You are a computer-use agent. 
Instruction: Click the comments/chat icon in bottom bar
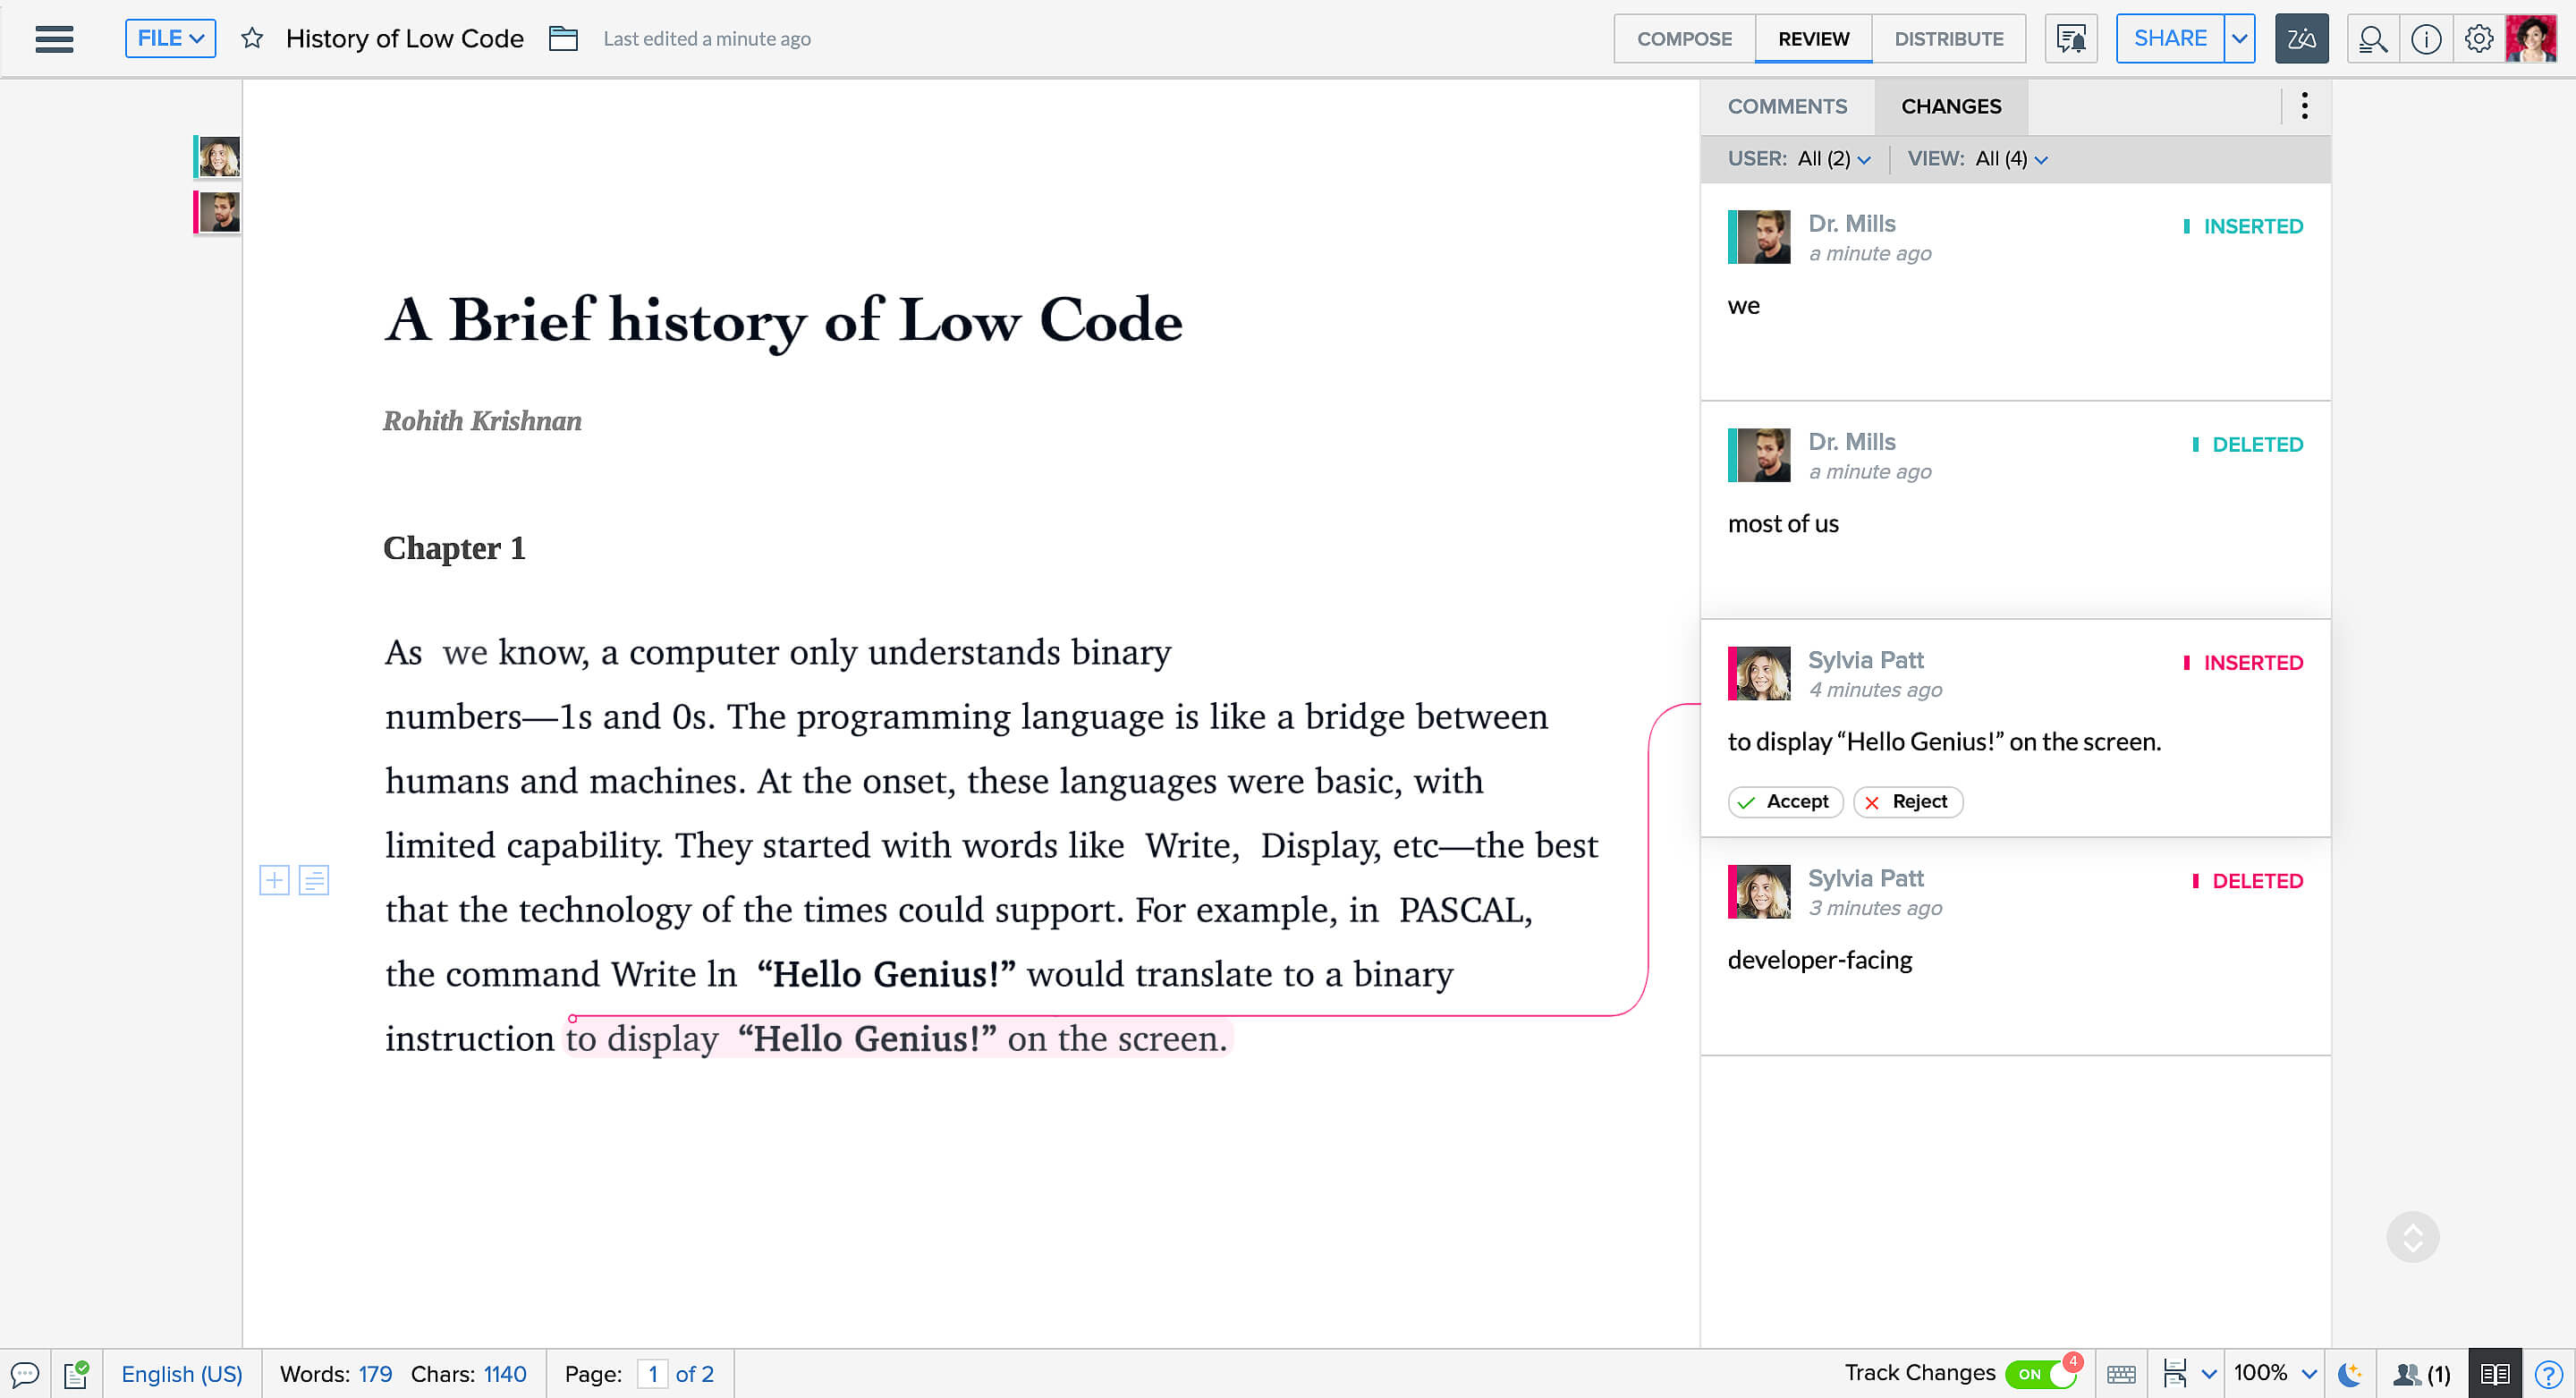click(x=26, y=1374)
